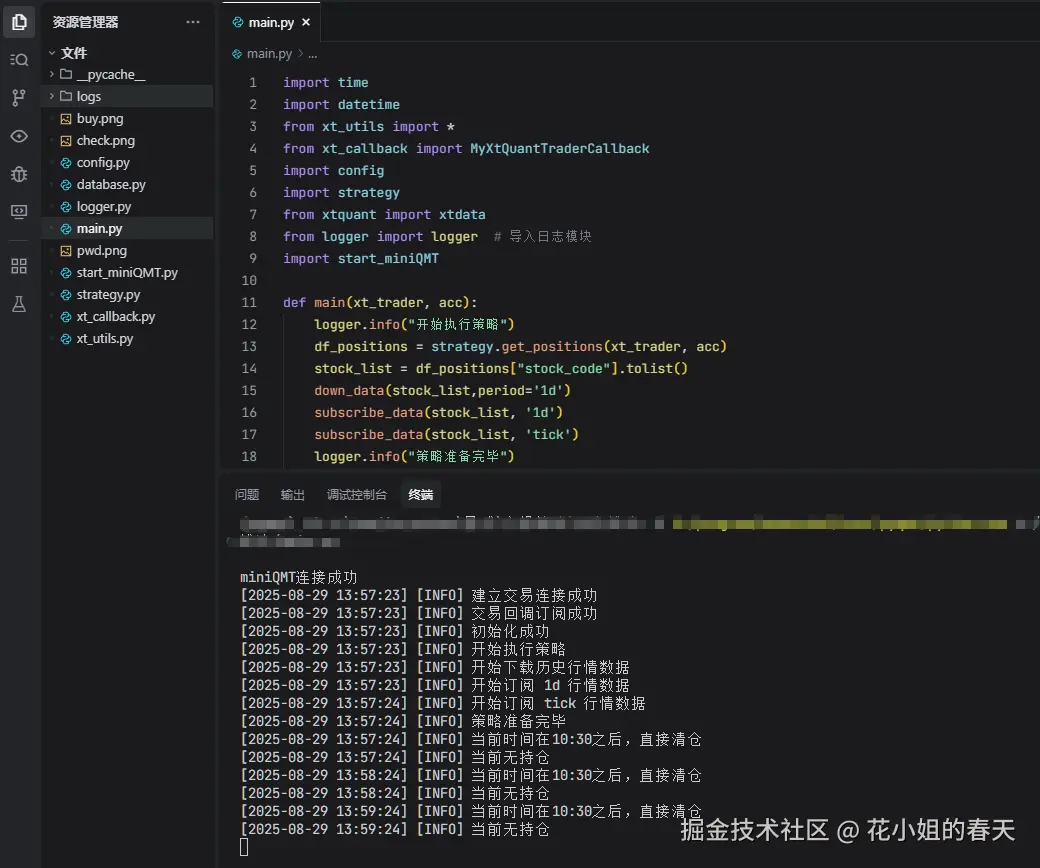Screen dimensions: 1040x868
Task: Click the breadcrumb ellipsis after main.py
Action: pyautogui.click(x=312, y=54)
